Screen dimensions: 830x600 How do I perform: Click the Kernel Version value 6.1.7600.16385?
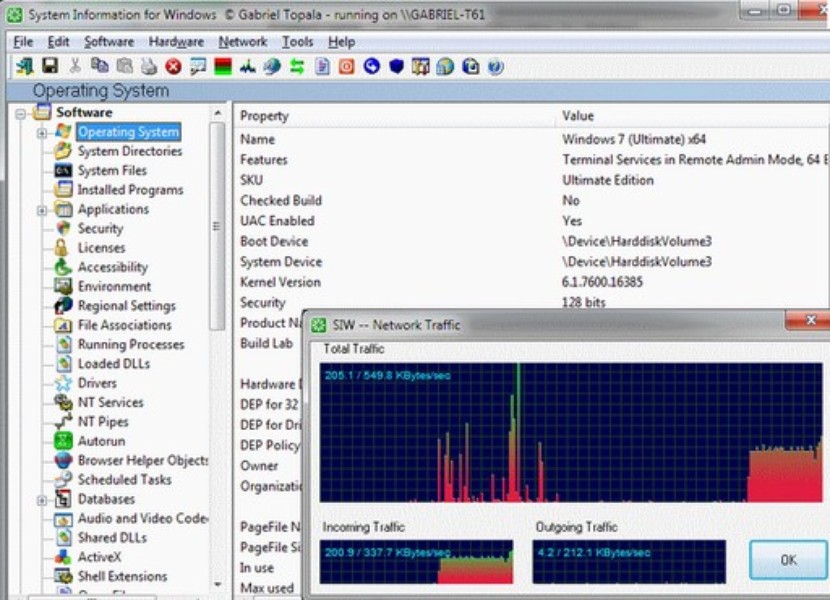pyautogui.click(x=602, y=282)
